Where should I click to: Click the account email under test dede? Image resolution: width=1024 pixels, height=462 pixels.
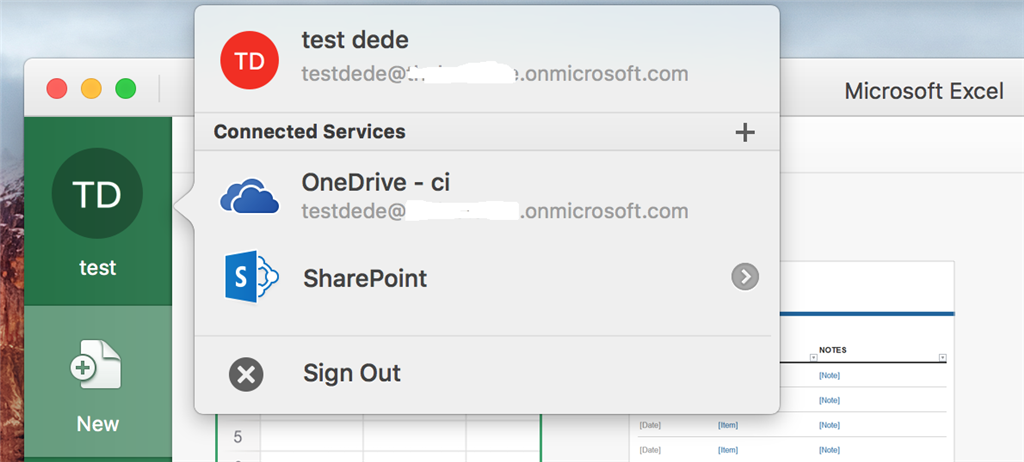(x=495, y=74)
